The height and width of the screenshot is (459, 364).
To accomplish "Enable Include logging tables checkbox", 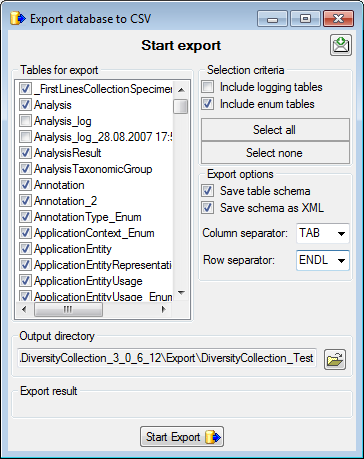I will [x=208, y=87].
